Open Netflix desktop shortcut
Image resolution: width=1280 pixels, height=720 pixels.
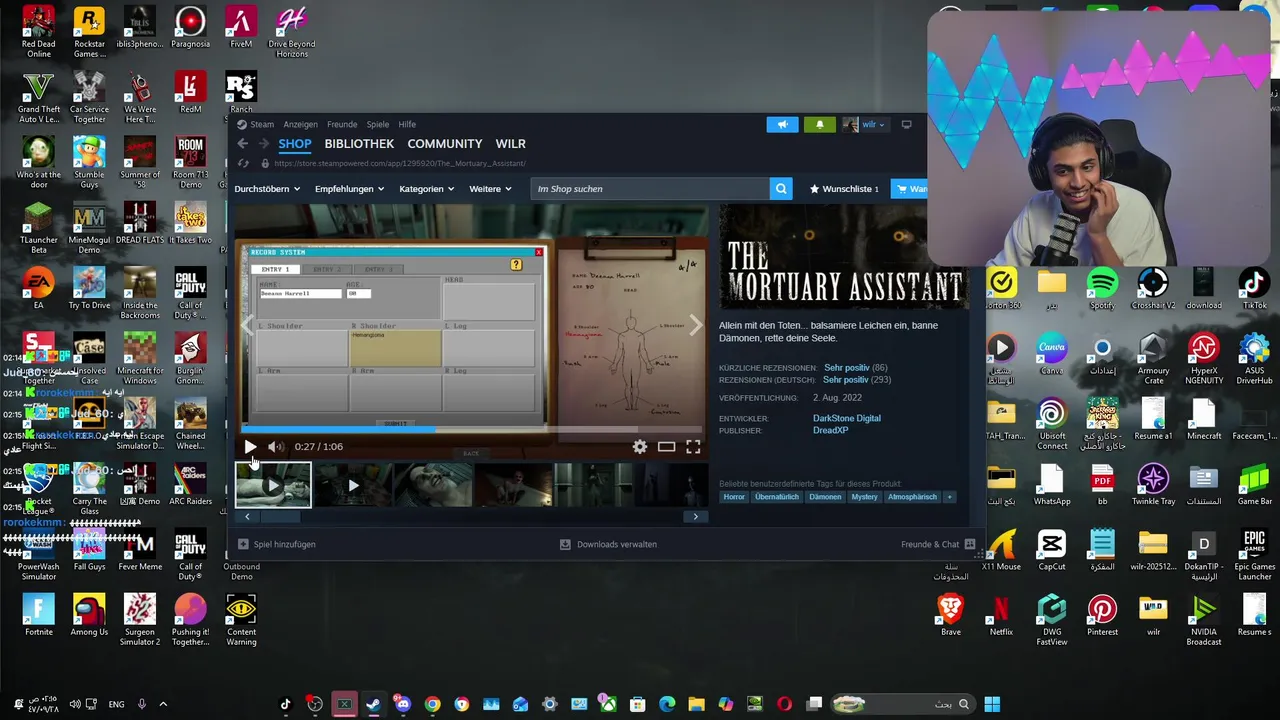tap(1001, 615)
